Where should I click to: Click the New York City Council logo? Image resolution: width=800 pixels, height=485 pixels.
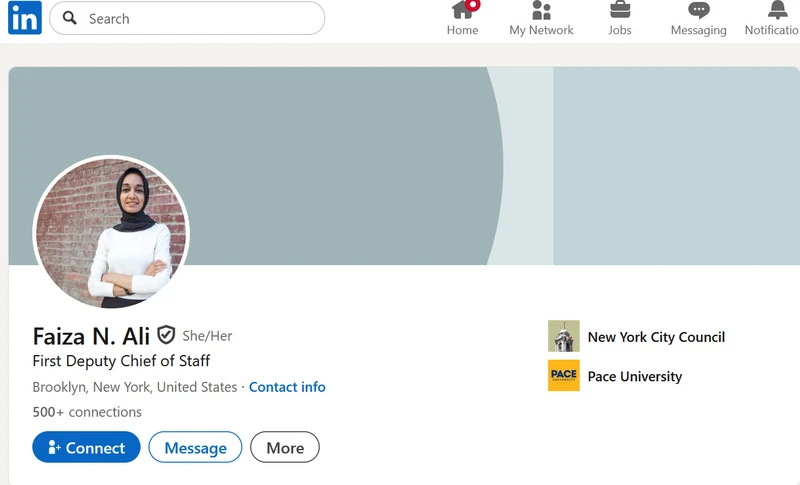[x=564, y=337]
